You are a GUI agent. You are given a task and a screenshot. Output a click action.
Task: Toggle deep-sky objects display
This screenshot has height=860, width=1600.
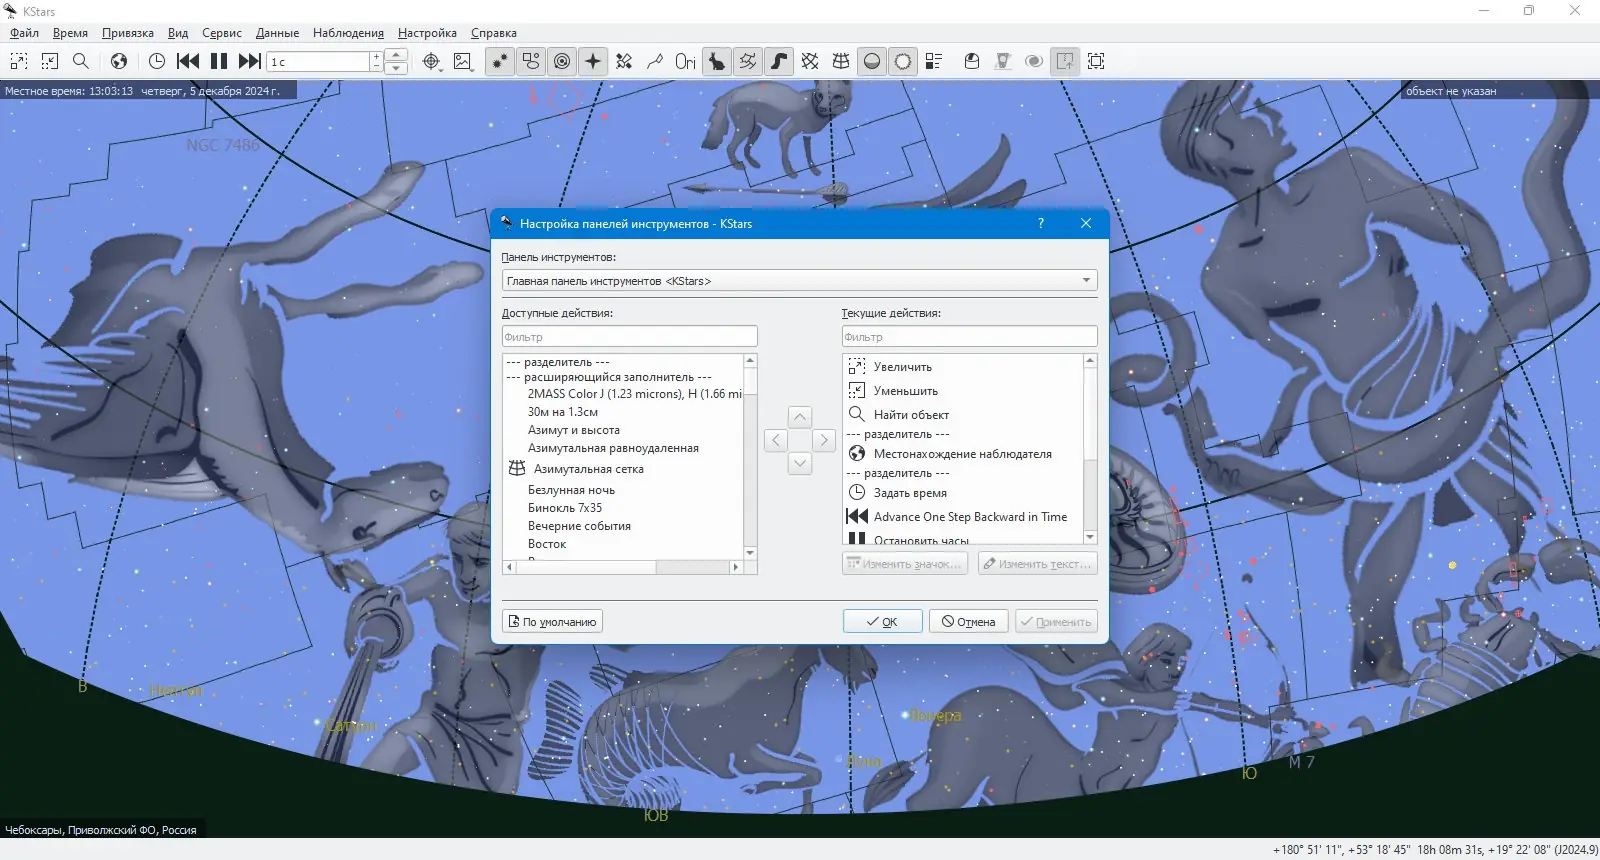pyautogui.click(x=531, y=61)
